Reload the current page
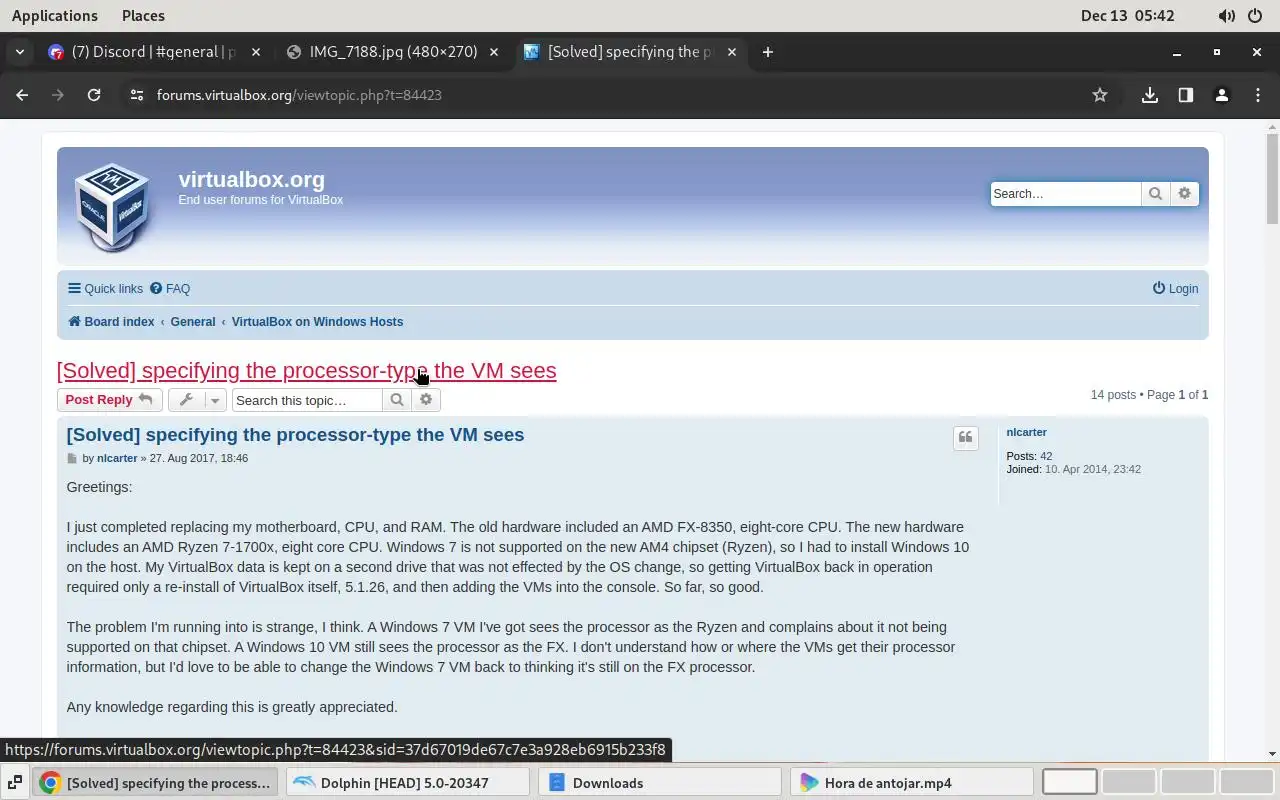Image resolution: width=1280 pixels, height=800 pixels. (x=94, y=95)
